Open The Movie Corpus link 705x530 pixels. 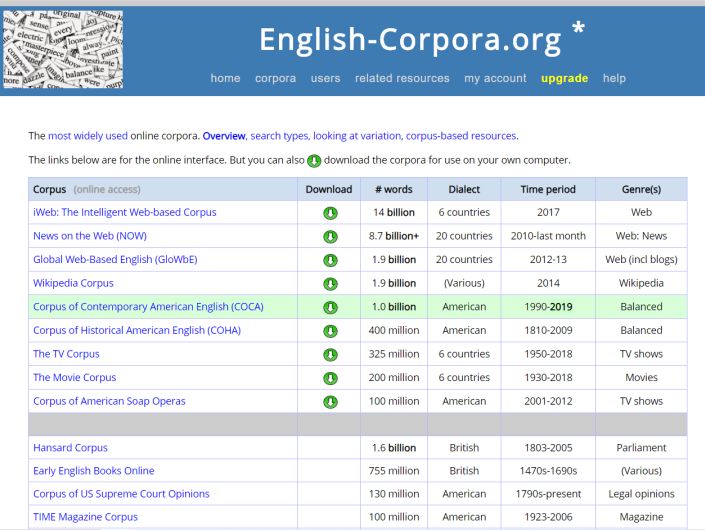(x=75, y=378)
